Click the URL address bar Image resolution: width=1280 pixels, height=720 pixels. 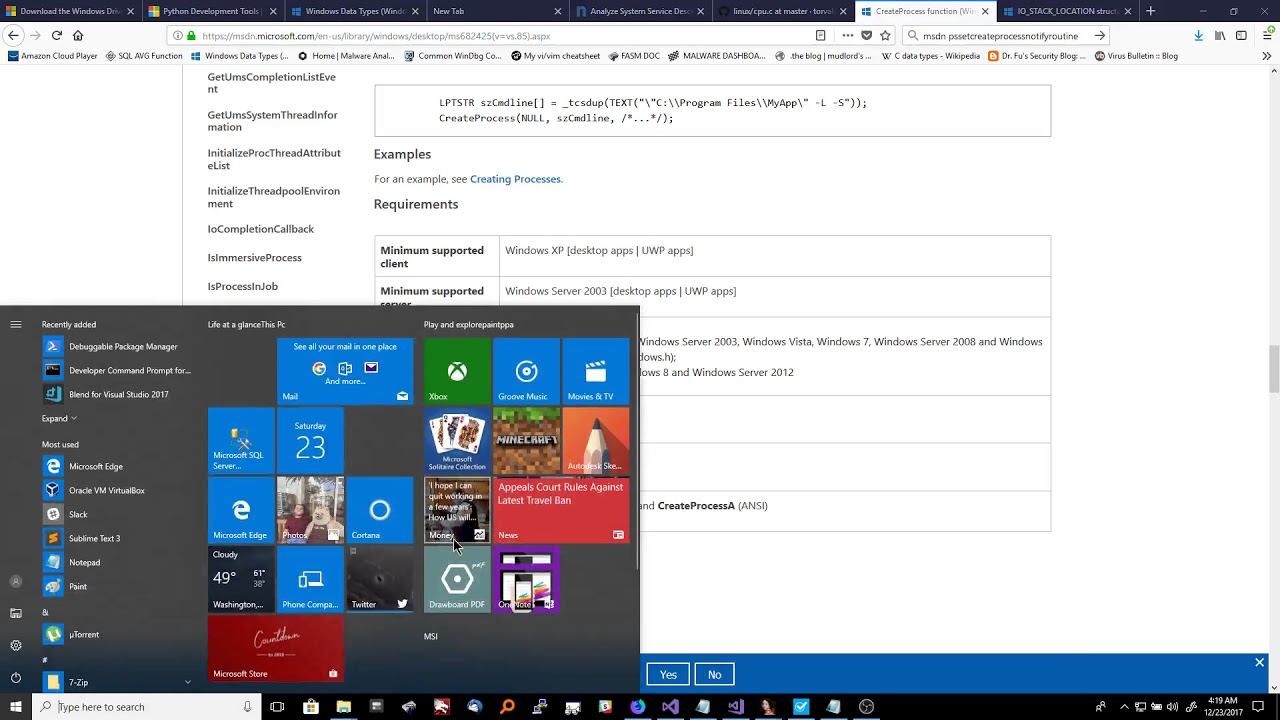[x=500, y=35]
